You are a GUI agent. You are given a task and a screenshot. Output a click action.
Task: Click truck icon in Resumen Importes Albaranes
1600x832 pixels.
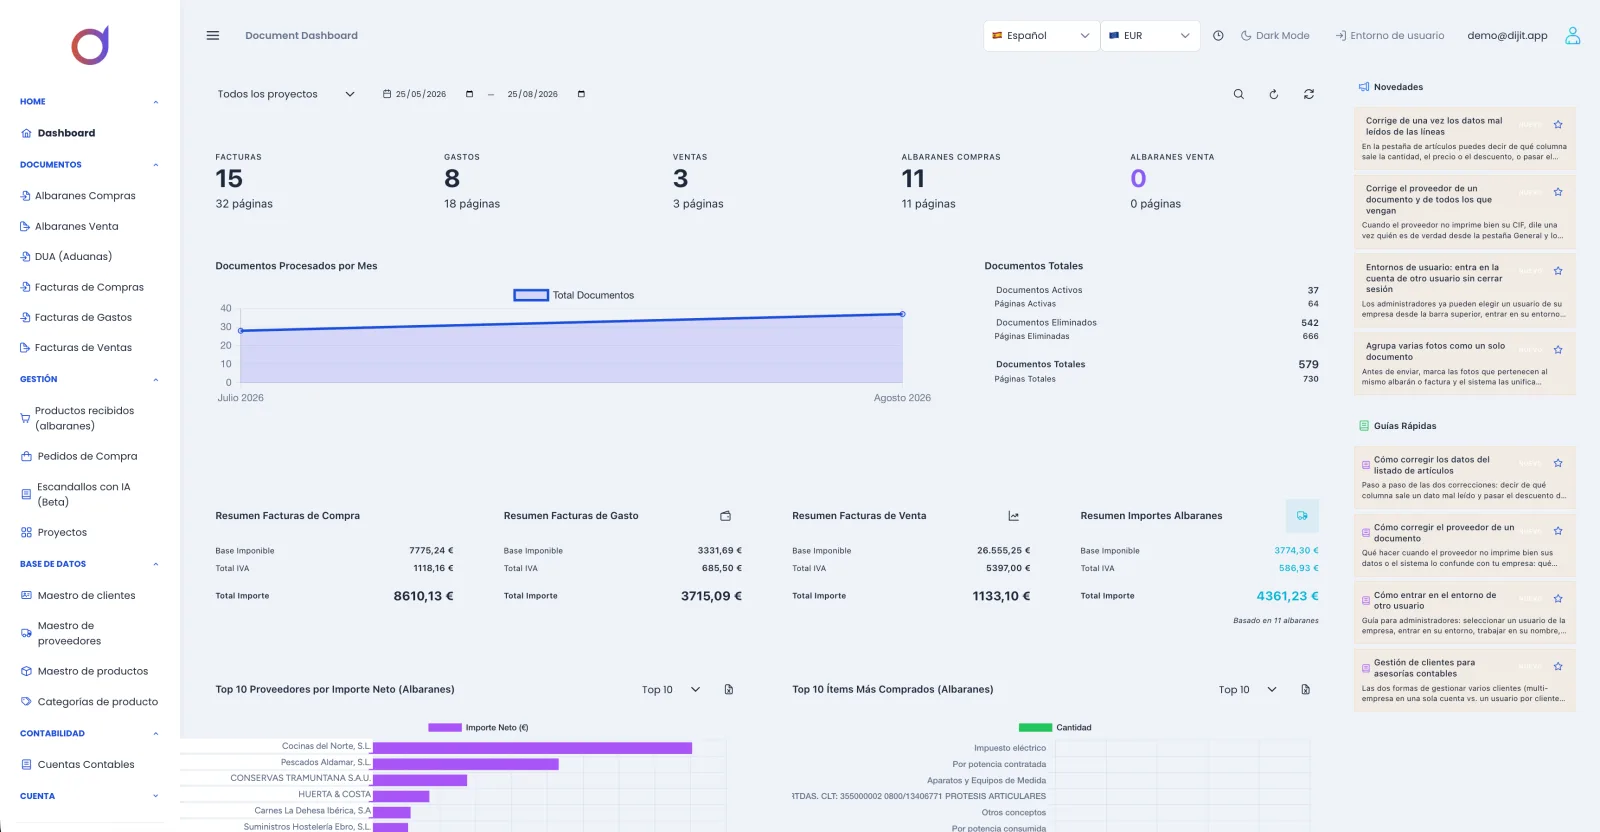1302,516
